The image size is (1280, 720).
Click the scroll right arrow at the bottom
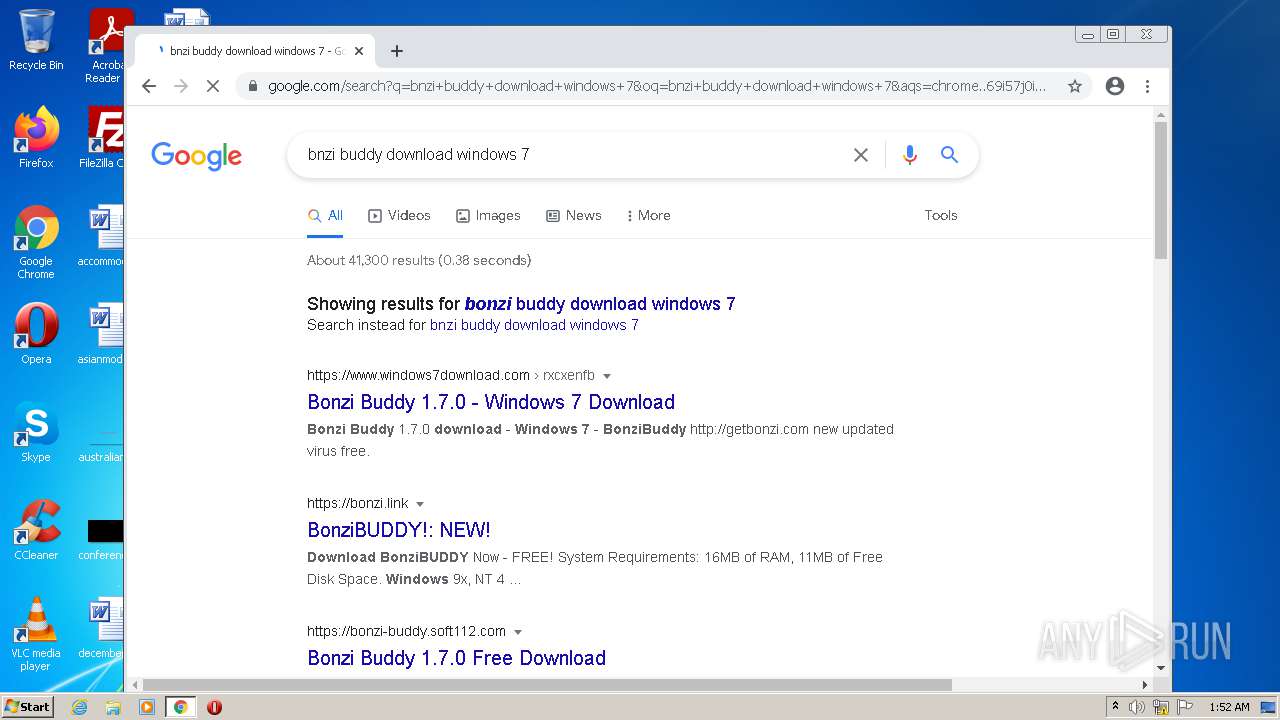[x=1145, y=685]
